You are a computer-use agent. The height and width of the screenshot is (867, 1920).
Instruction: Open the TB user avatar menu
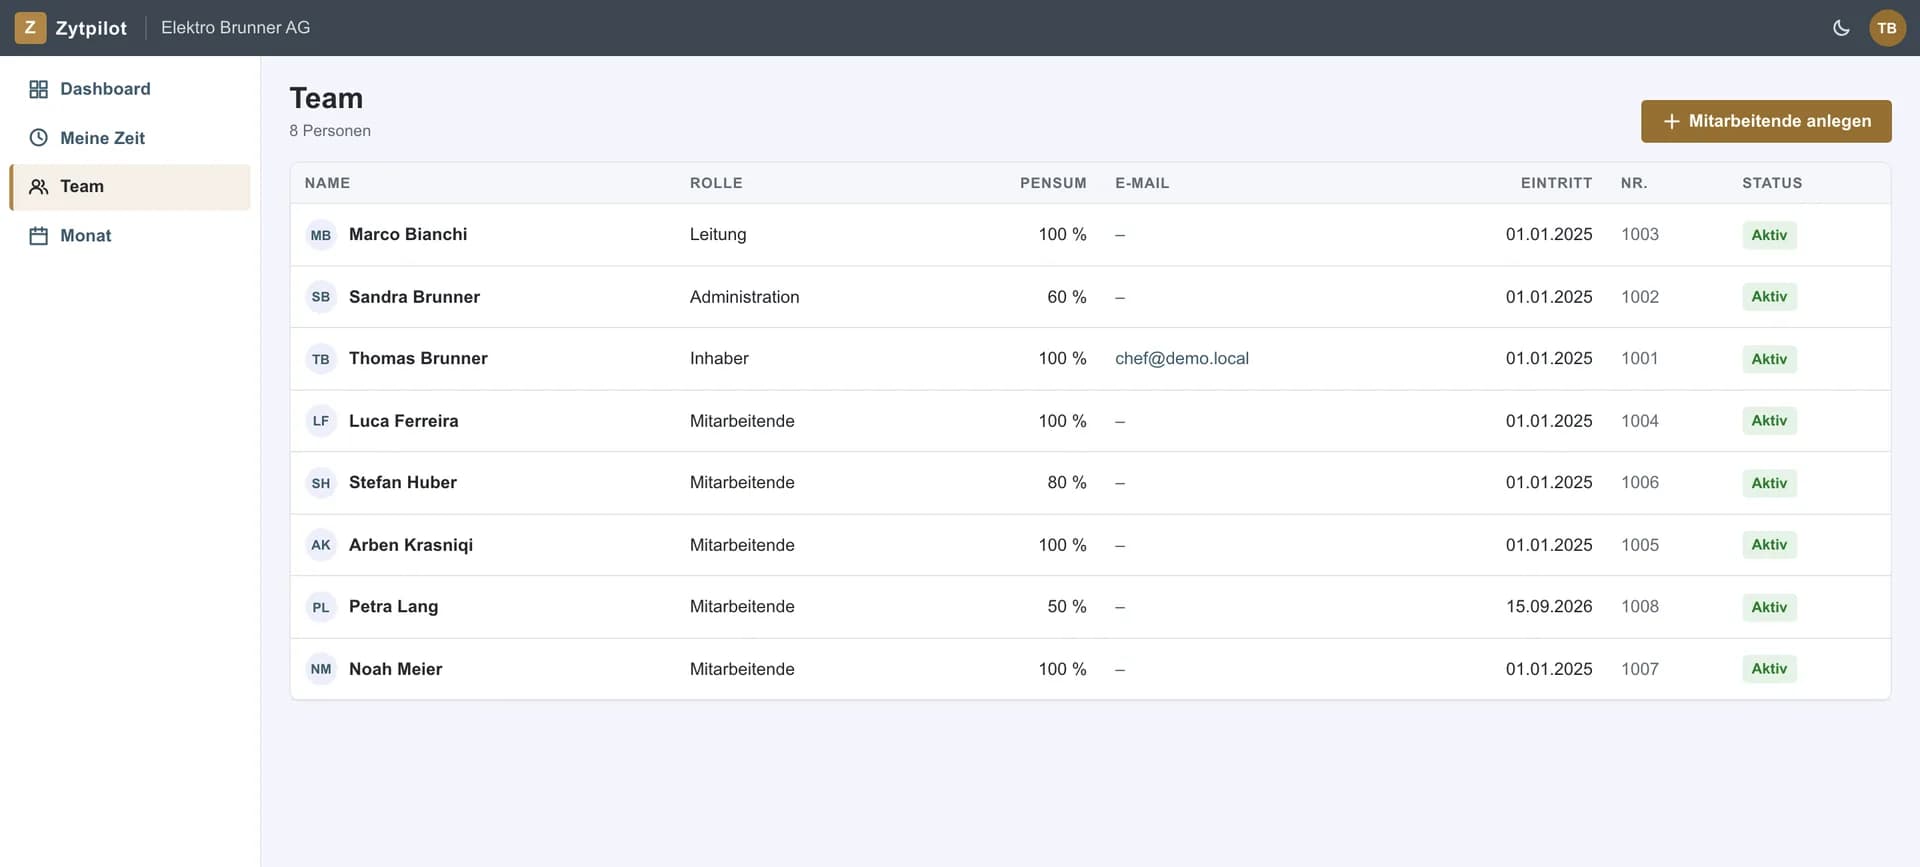[x=1887, y=28]
